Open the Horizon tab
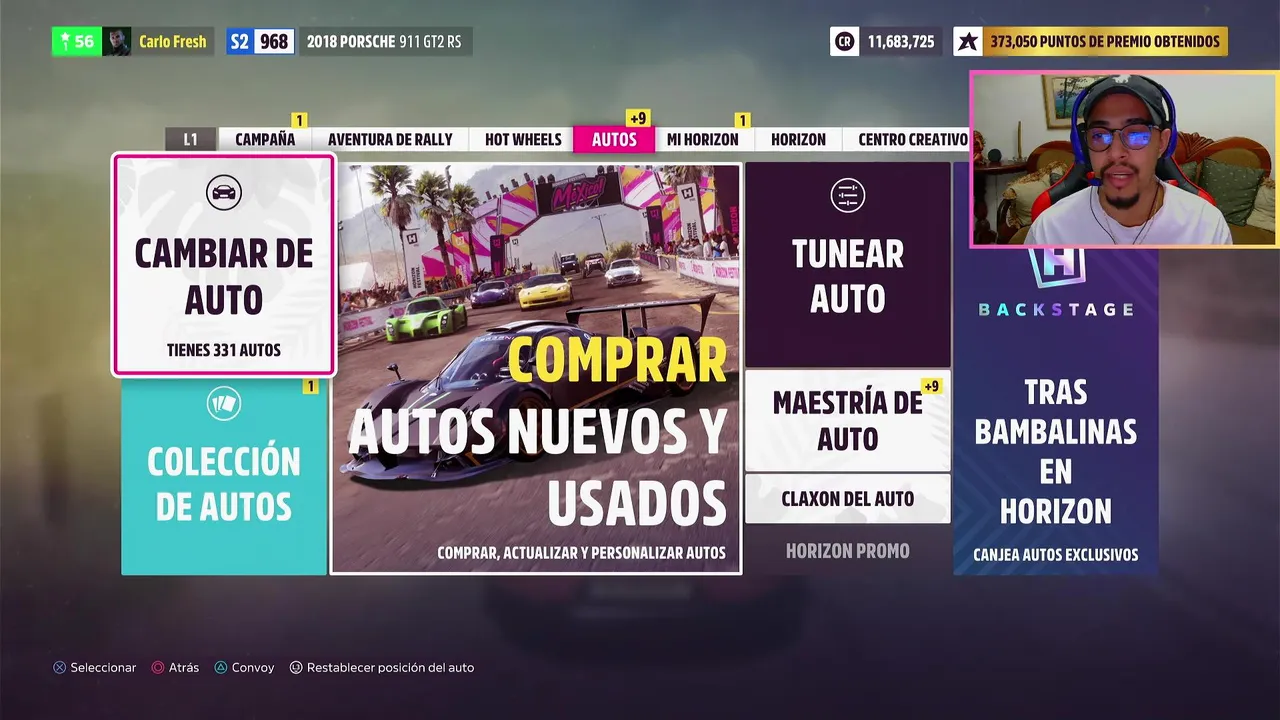This screenshot has width=1280, height=720. [798, 139]
